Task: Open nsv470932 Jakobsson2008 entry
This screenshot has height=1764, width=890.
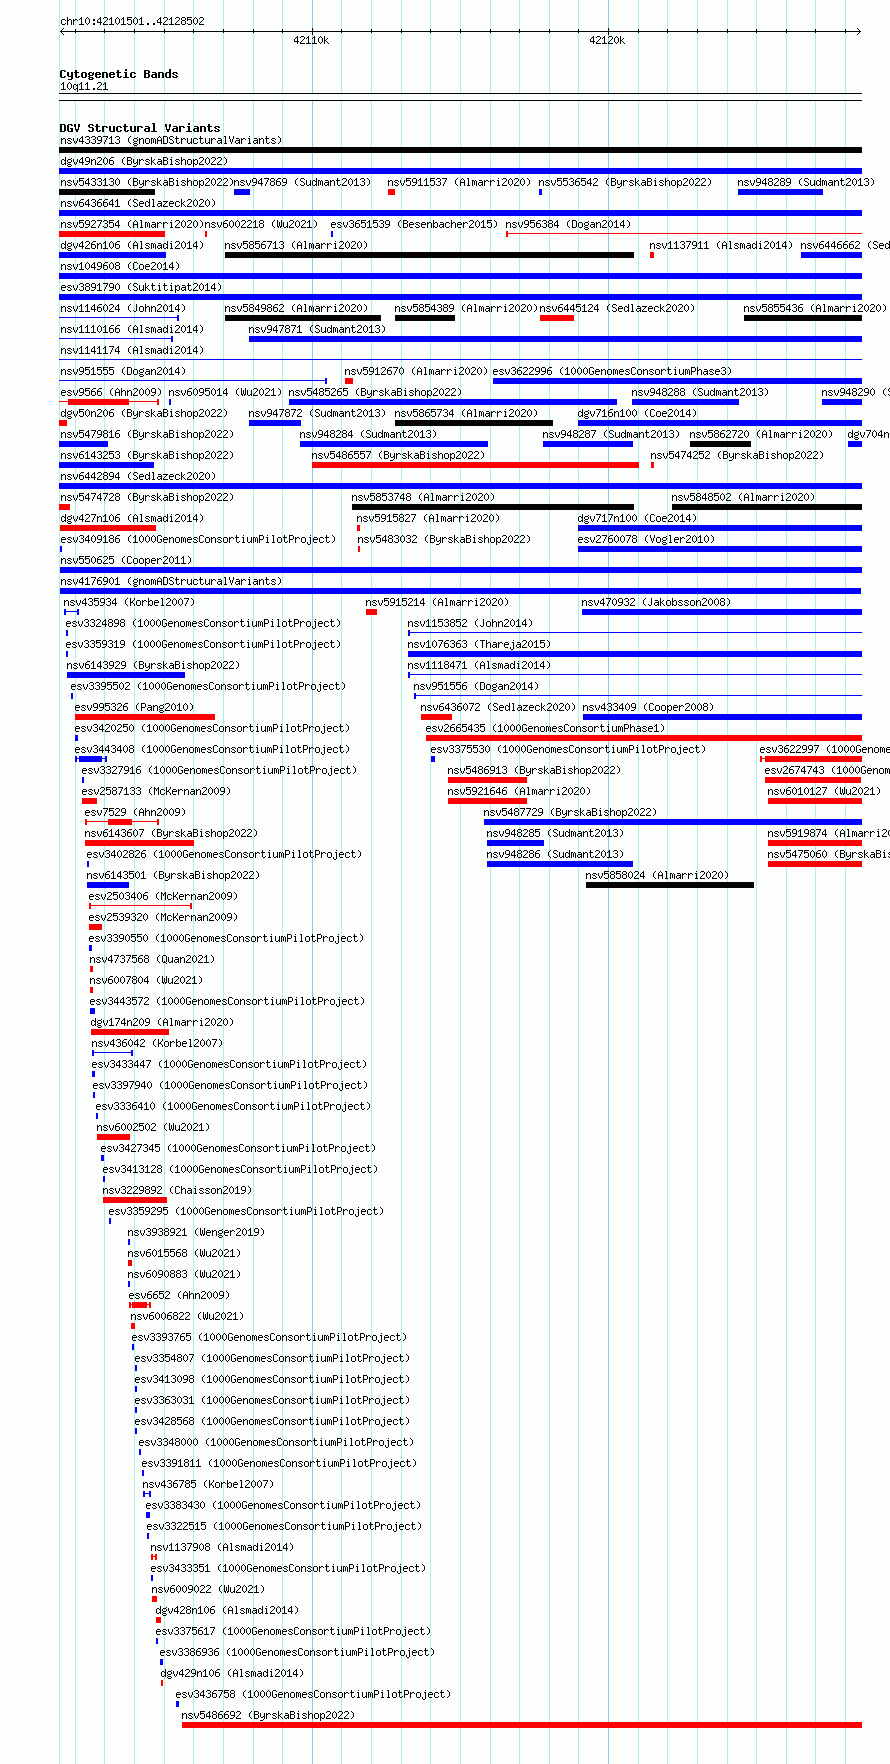Action: point(656,602)
